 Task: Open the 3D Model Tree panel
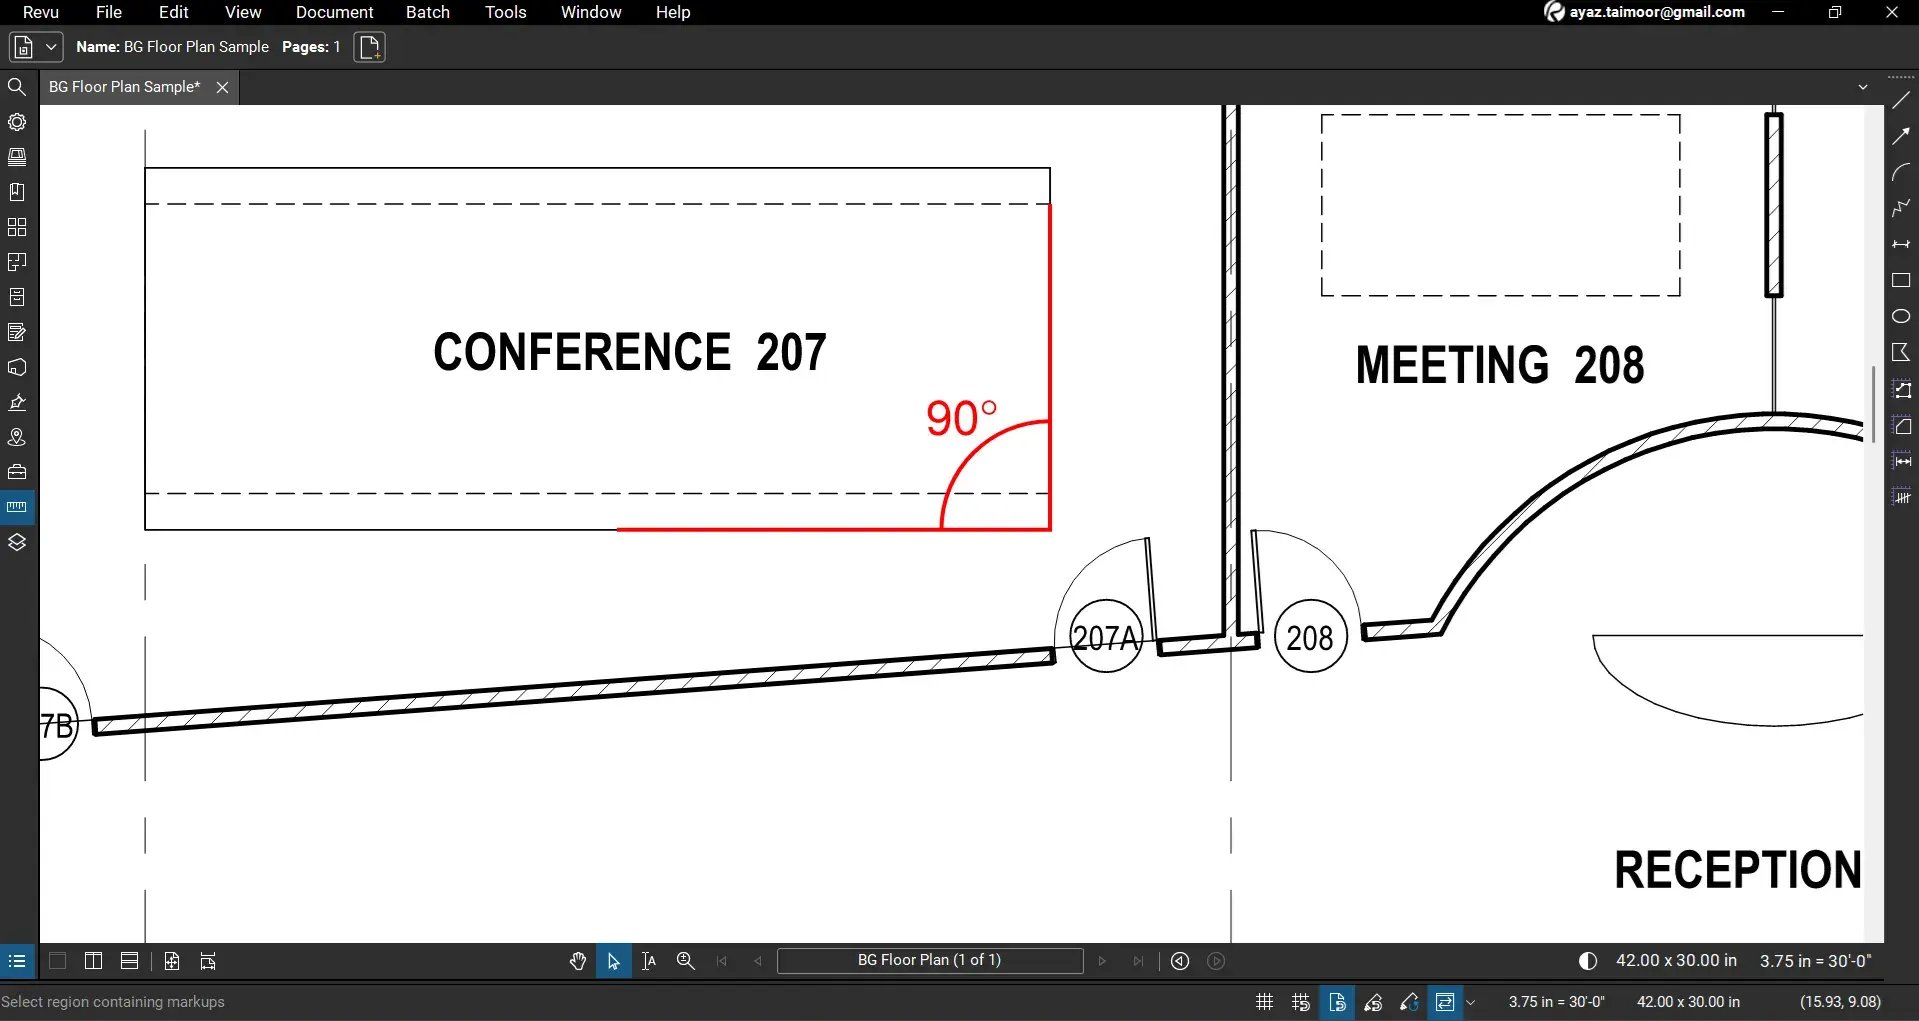click(17, 367)
